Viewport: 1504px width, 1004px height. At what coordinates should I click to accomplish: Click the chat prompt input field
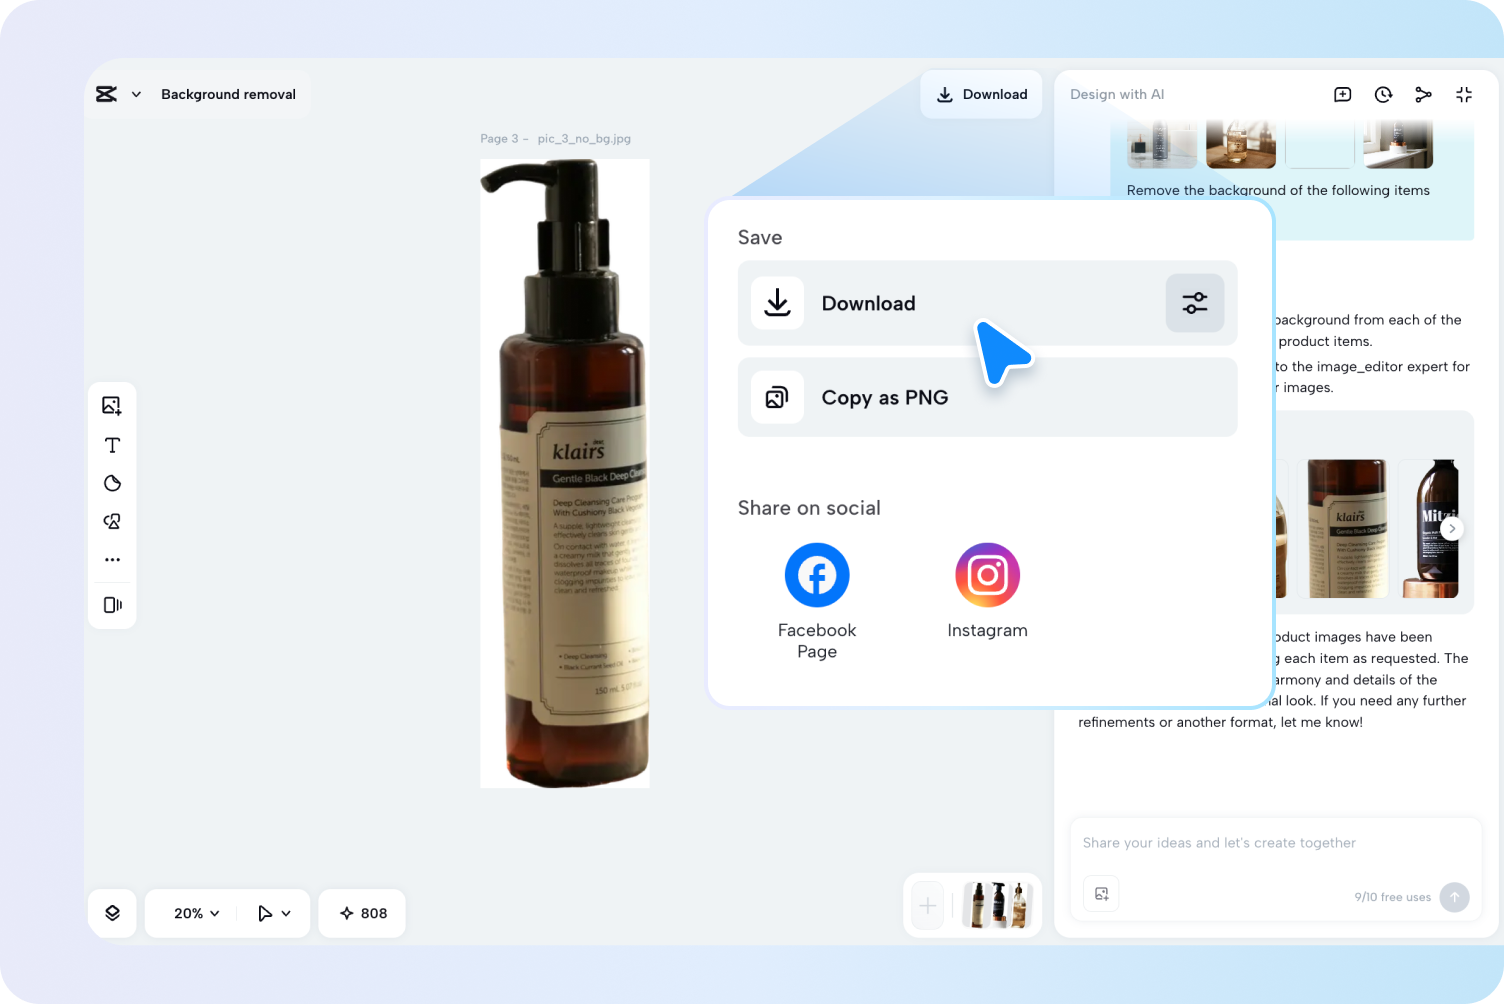tap(1275, 843)
